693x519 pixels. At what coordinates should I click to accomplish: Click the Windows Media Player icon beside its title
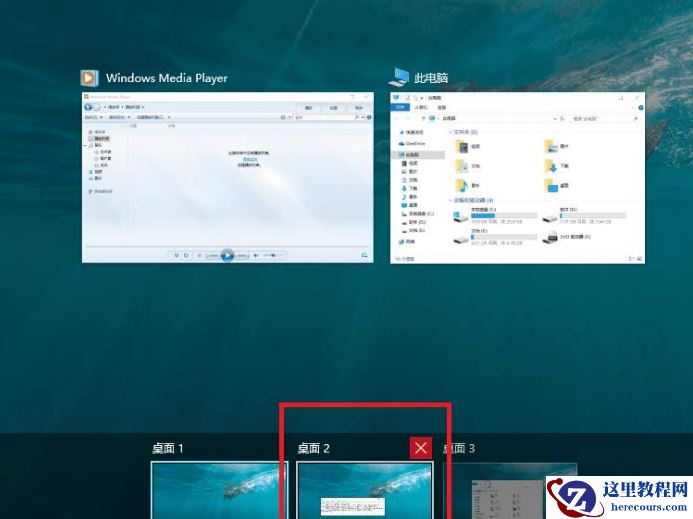coord(89,78)
